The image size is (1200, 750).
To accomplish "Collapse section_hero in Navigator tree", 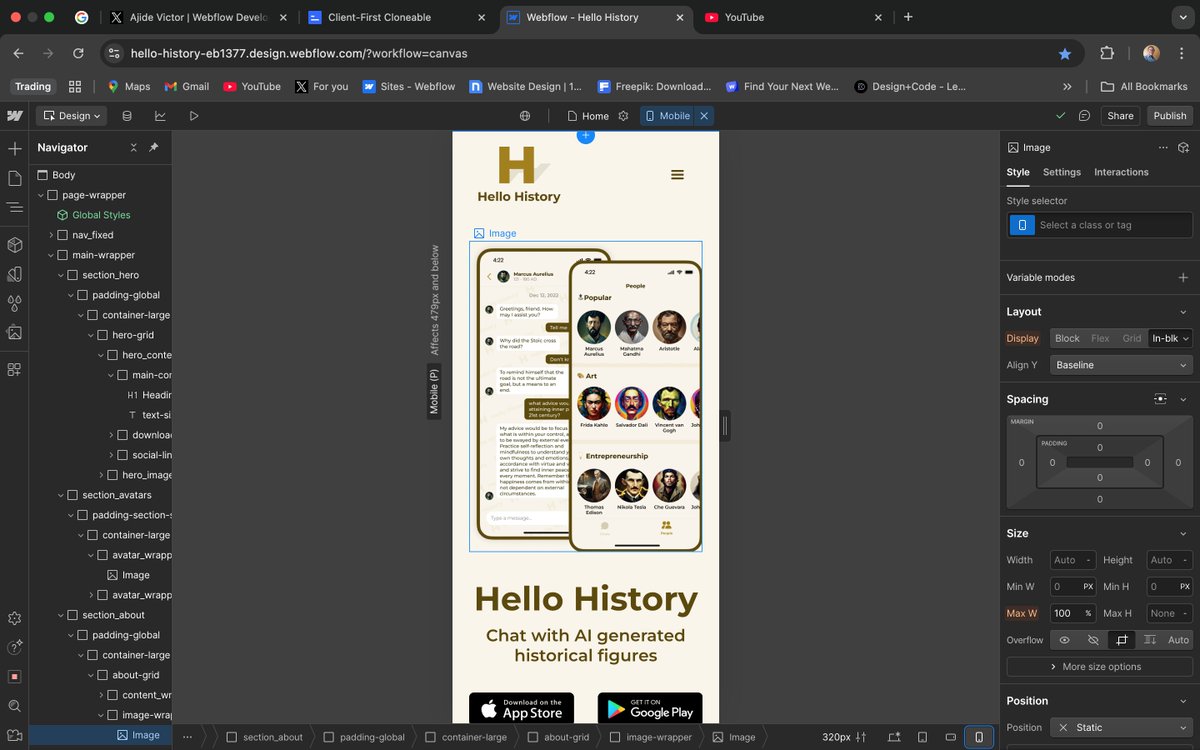I will click(61, 275).
